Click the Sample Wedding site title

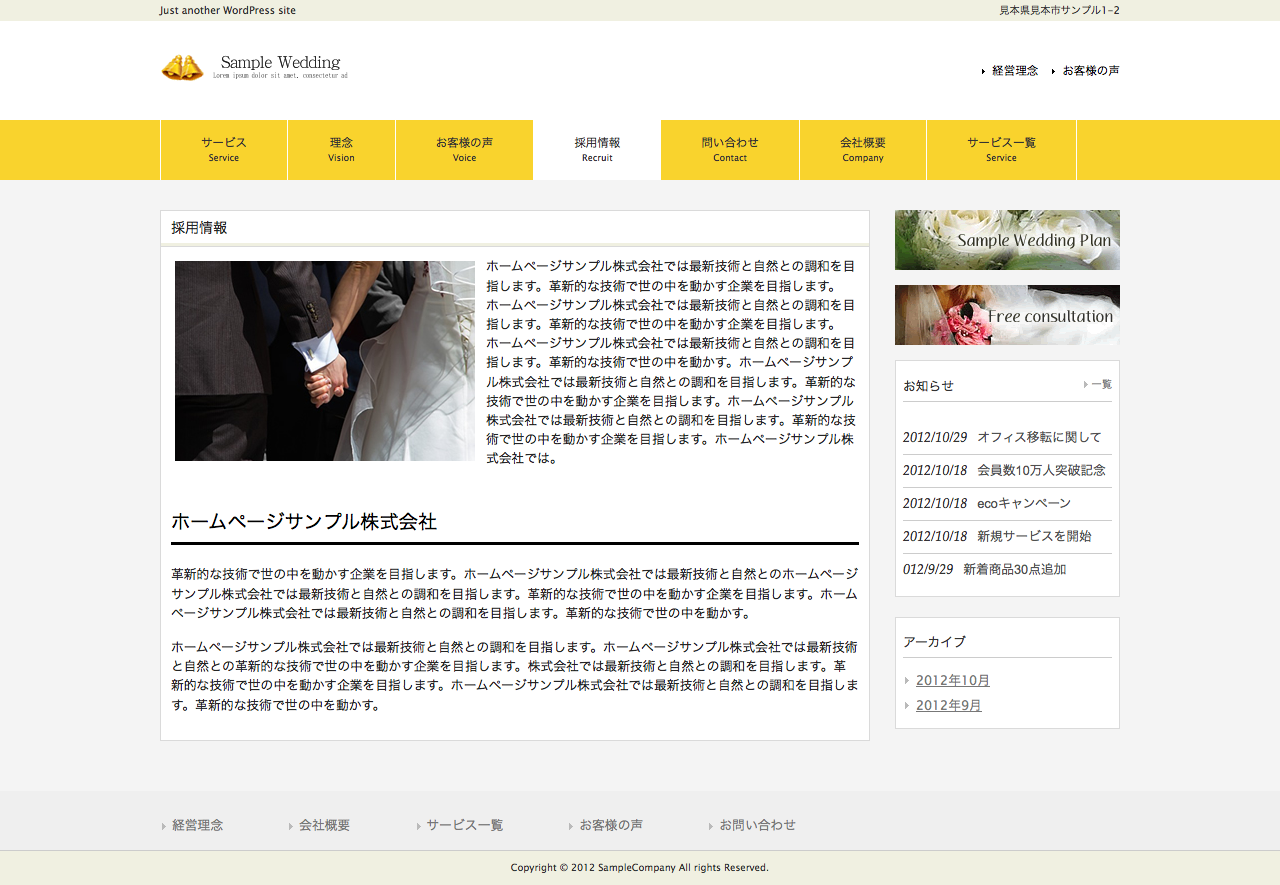tap(280, 62)
